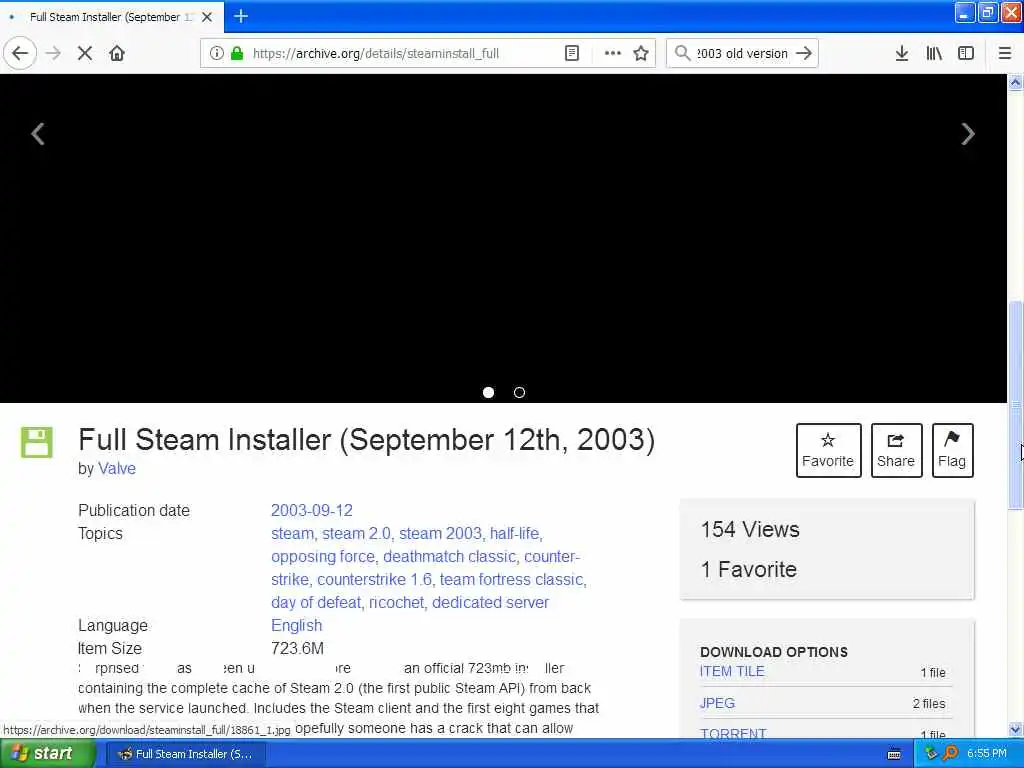Select first carousel dot

pyautogui.click(x=488, y=392)
